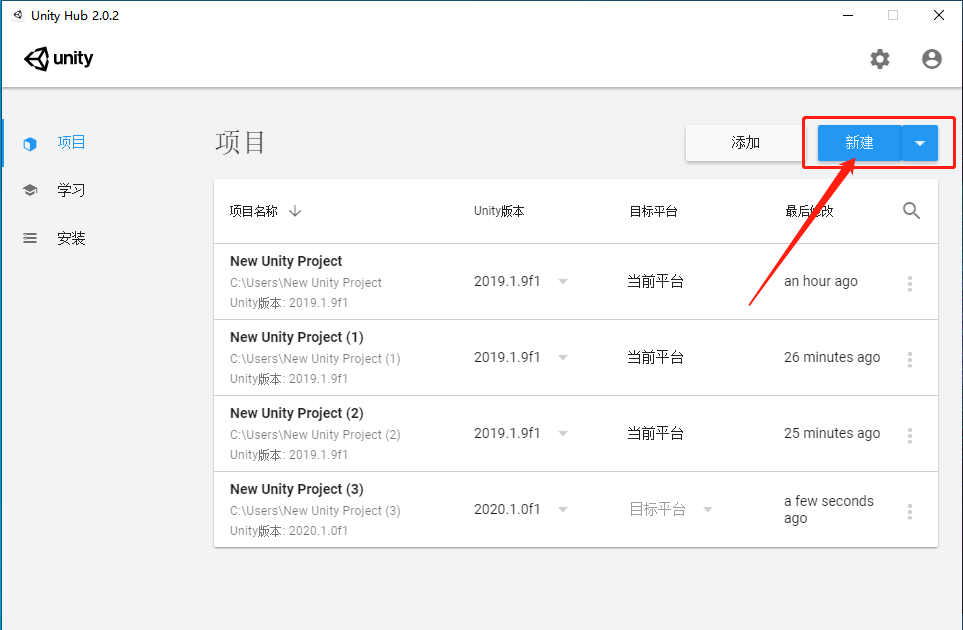Click path C:\Users\New Unity Project (2)
The height and width of the screenshot is (630, 963).
point(315,435)
